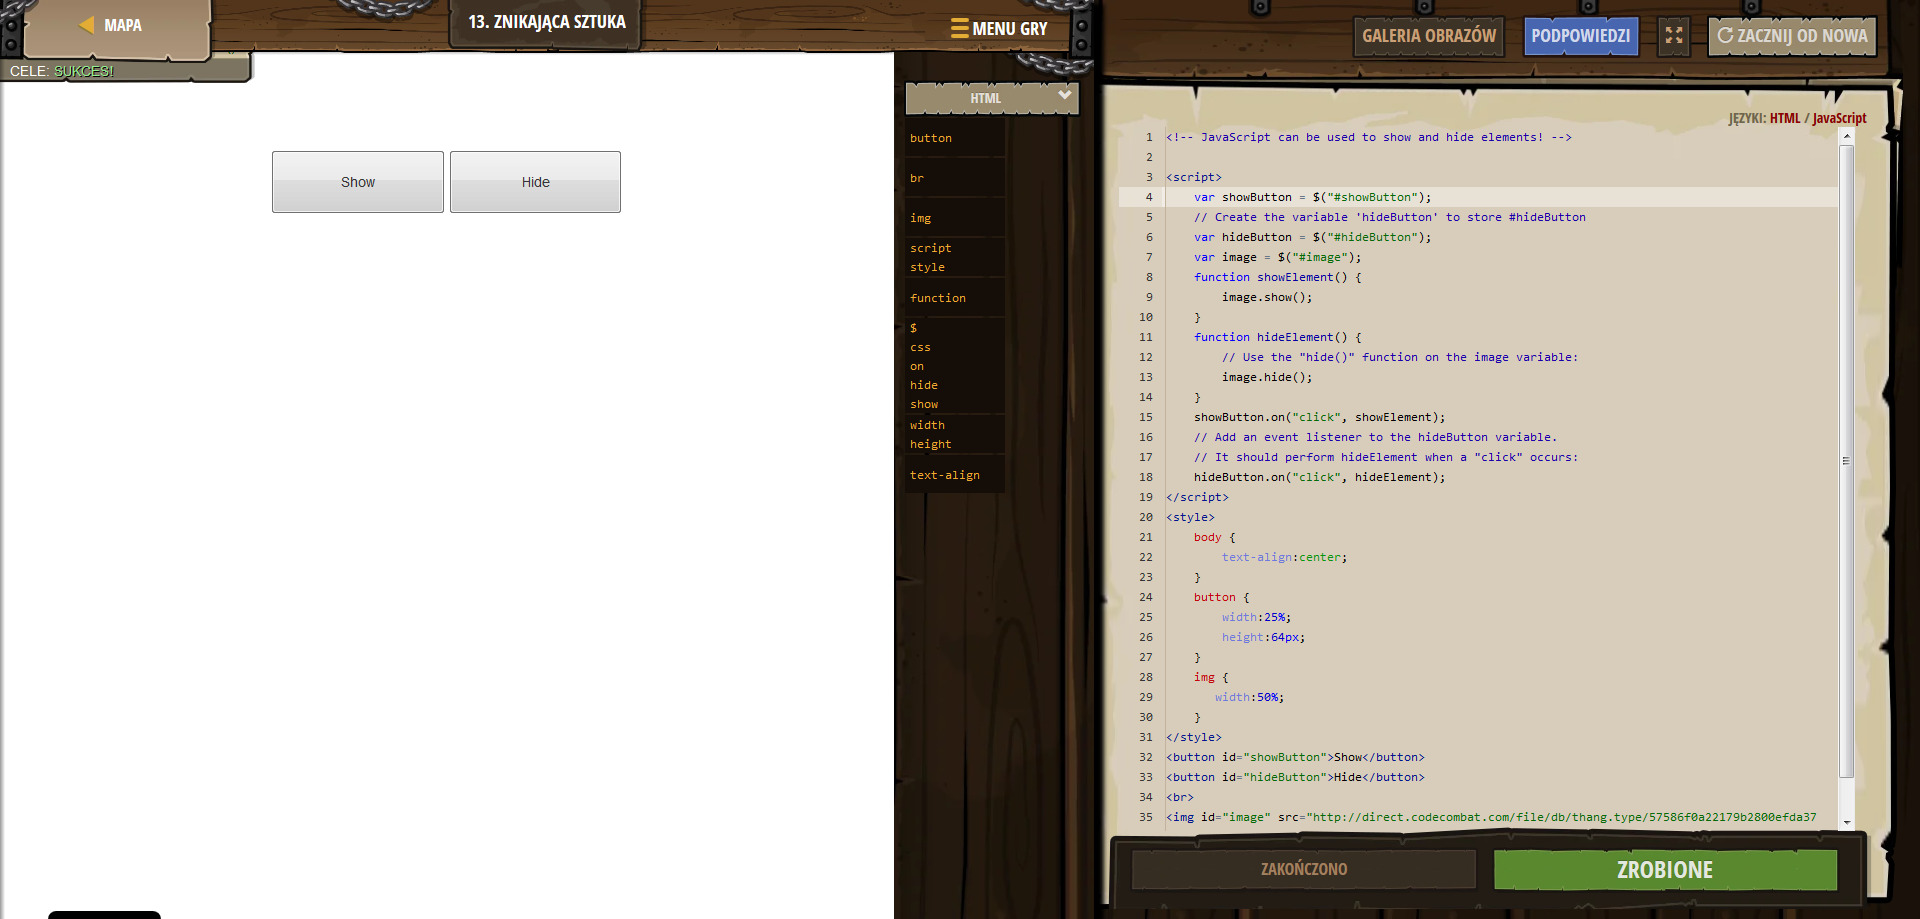Click the Hide button in preview

(535, 182)
